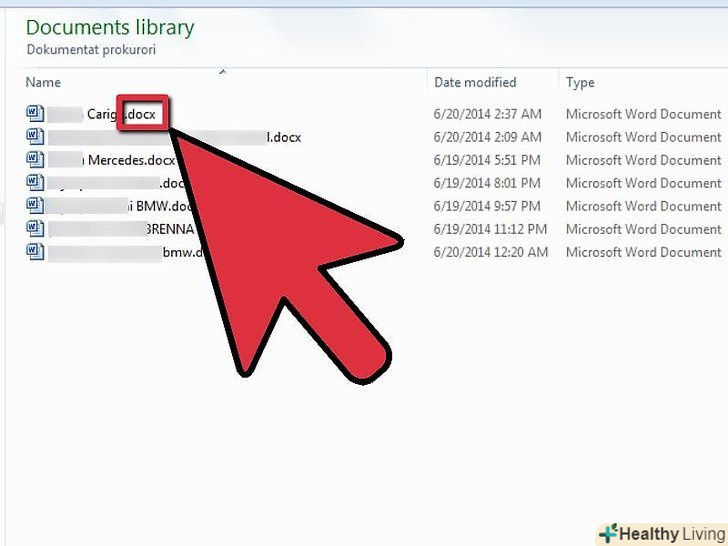The height and width of the screenshot is (546, 728).
Task: Click sort arrow above Name column
Action: (x=223, y=72)
